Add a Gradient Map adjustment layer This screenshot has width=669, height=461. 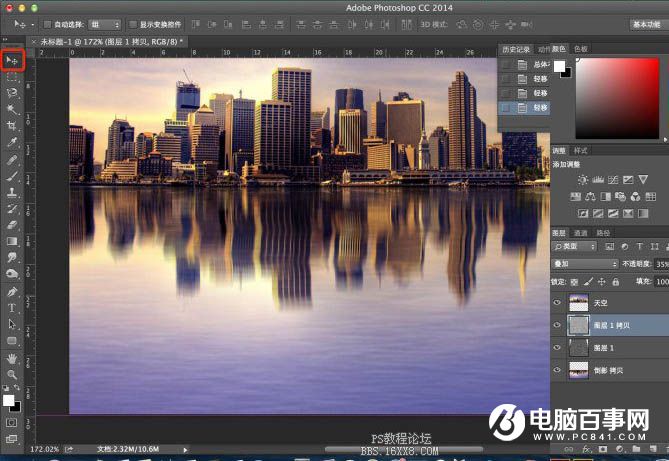tap(643, 213)
